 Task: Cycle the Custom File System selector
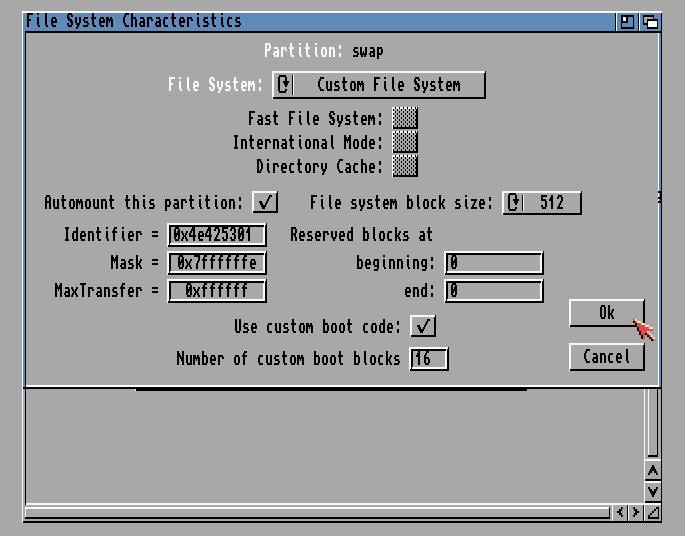(x=379, y=85)
